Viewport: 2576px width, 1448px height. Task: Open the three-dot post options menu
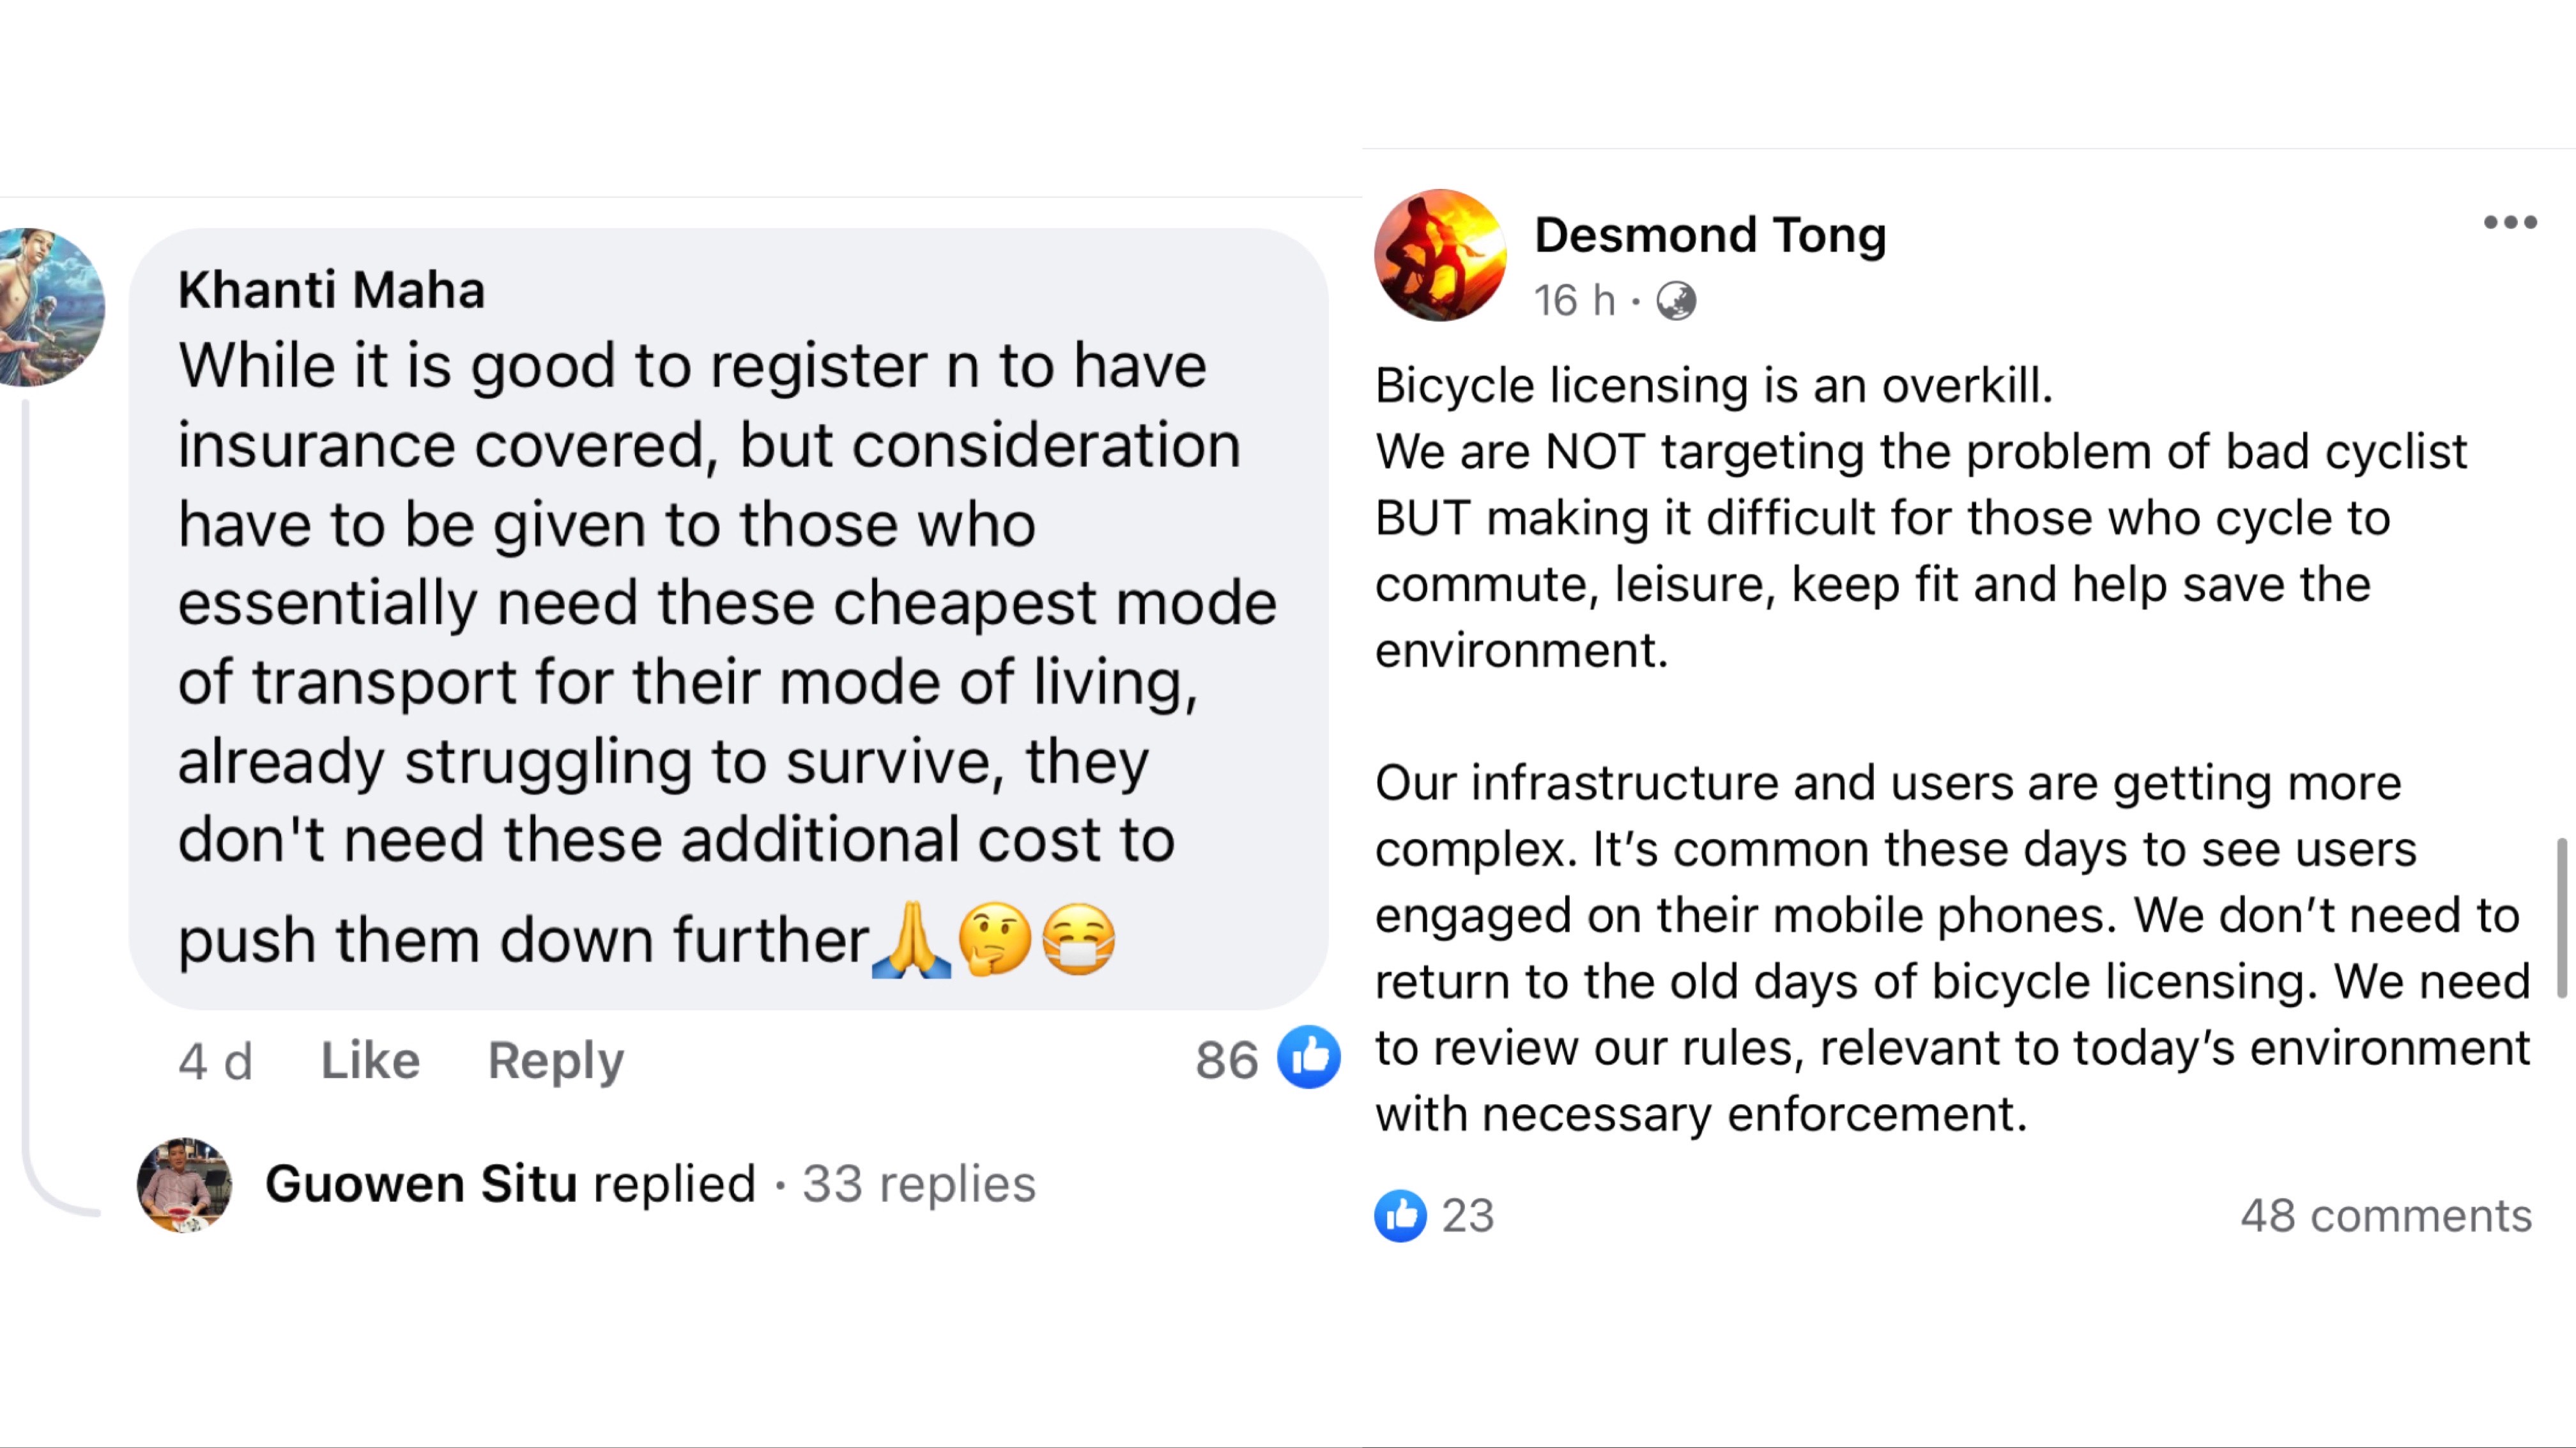[2510, 222]
